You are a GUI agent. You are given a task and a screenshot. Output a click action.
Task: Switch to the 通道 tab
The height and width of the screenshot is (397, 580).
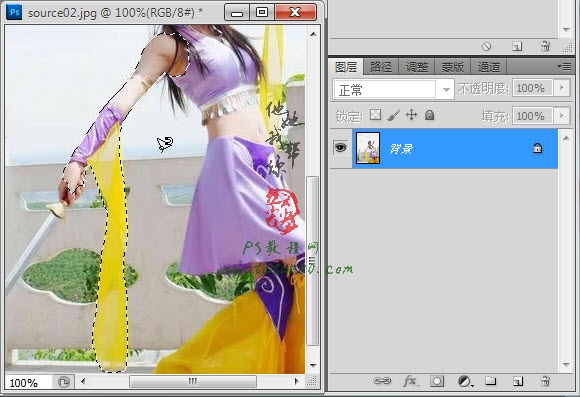click(488, 67)
